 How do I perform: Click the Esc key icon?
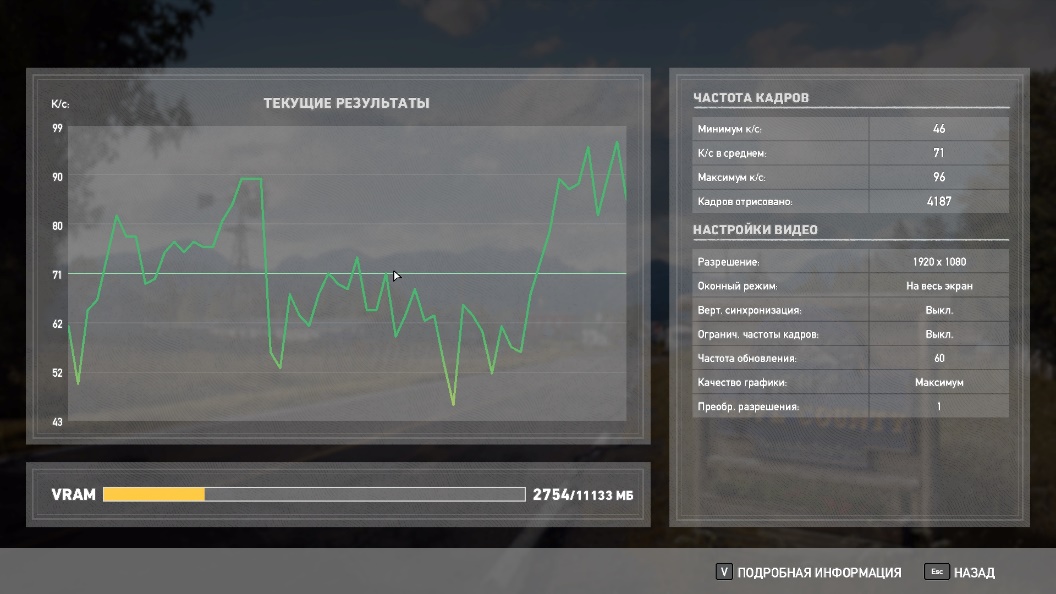[937, 572]
